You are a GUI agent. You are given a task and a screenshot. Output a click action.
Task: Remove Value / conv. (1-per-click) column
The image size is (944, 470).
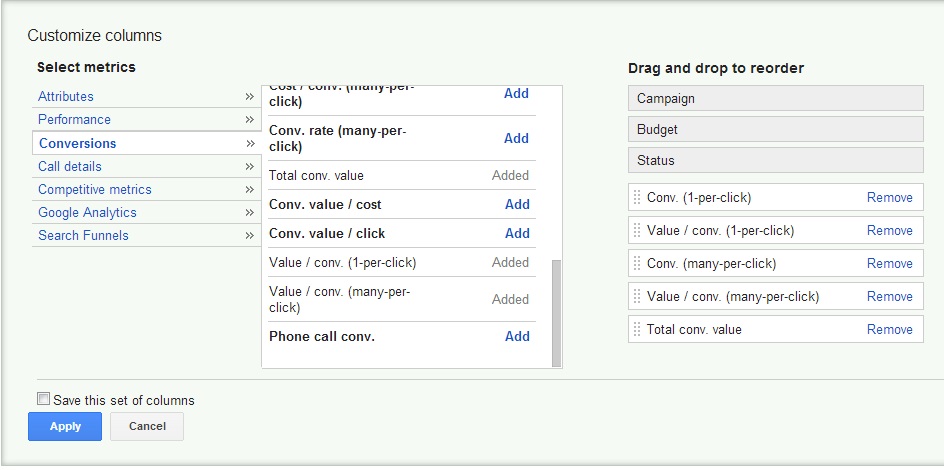pos(889,230)
